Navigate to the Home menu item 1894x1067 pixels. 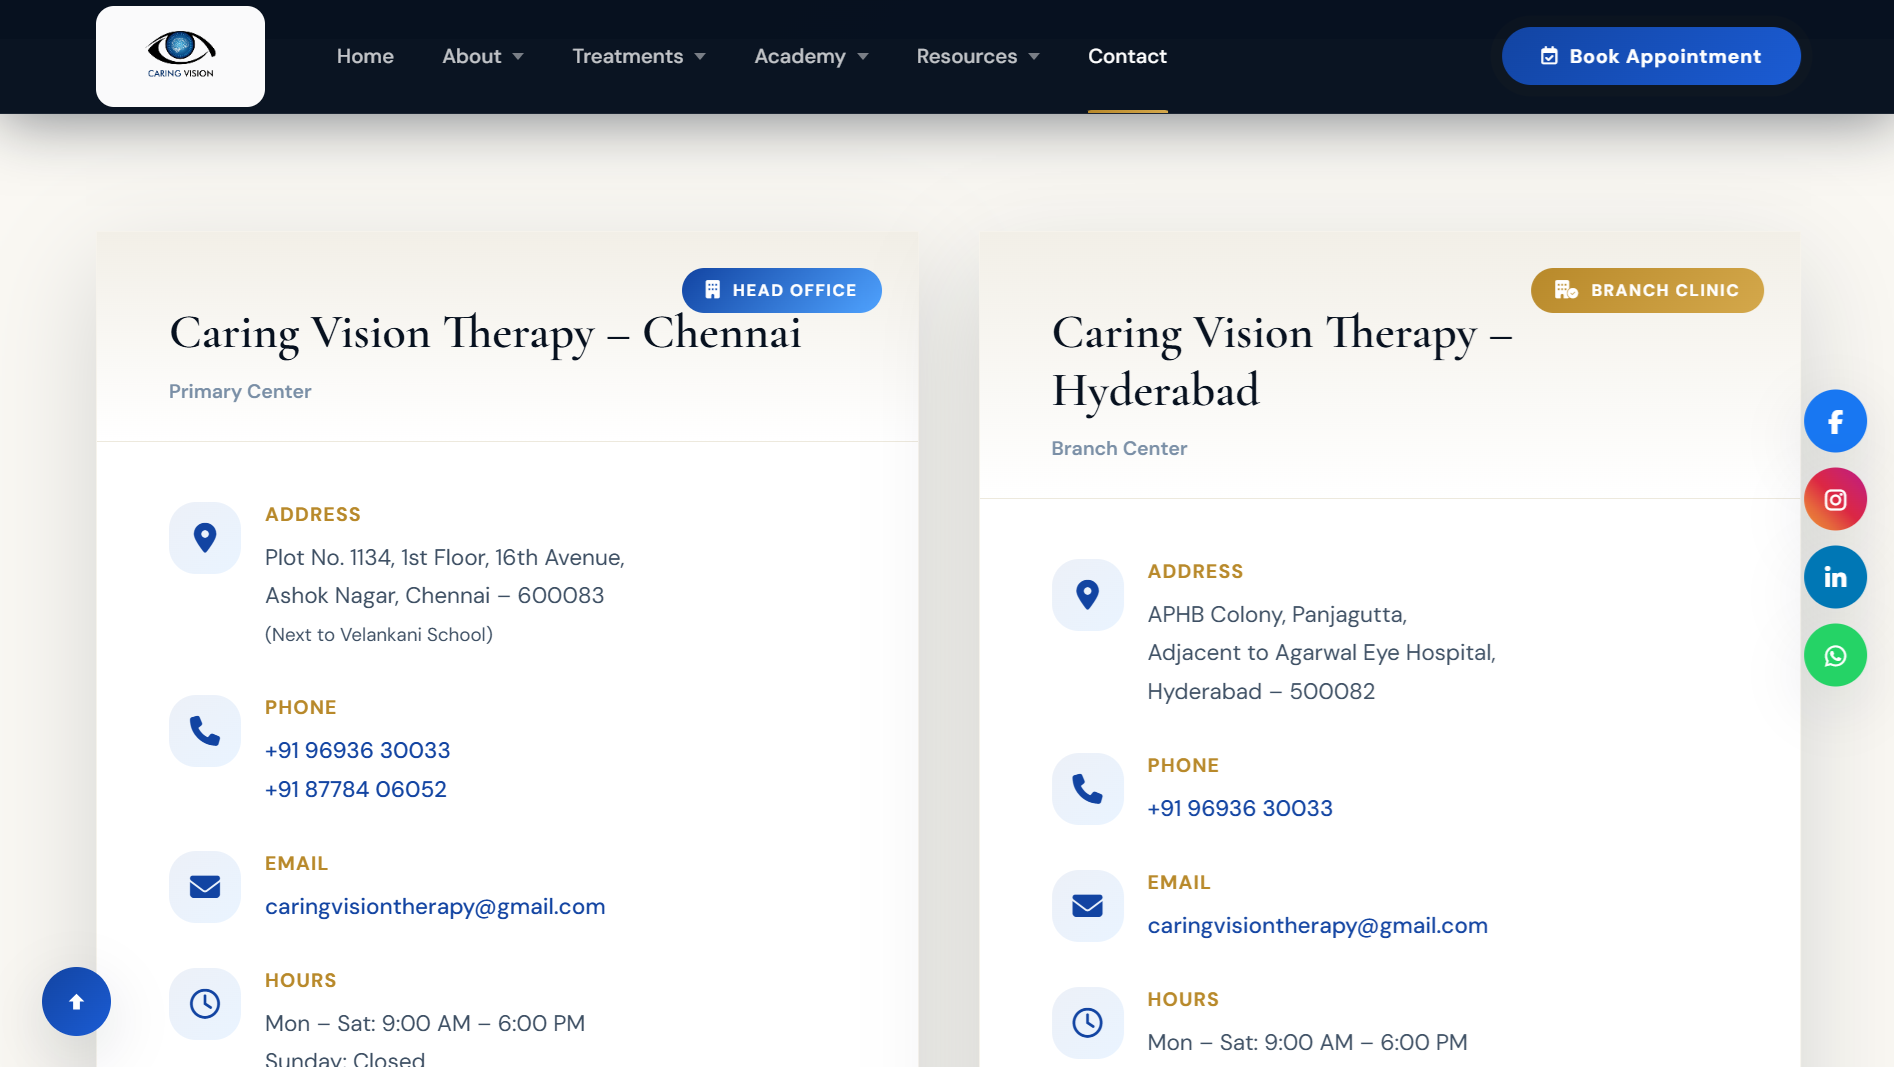365,56
